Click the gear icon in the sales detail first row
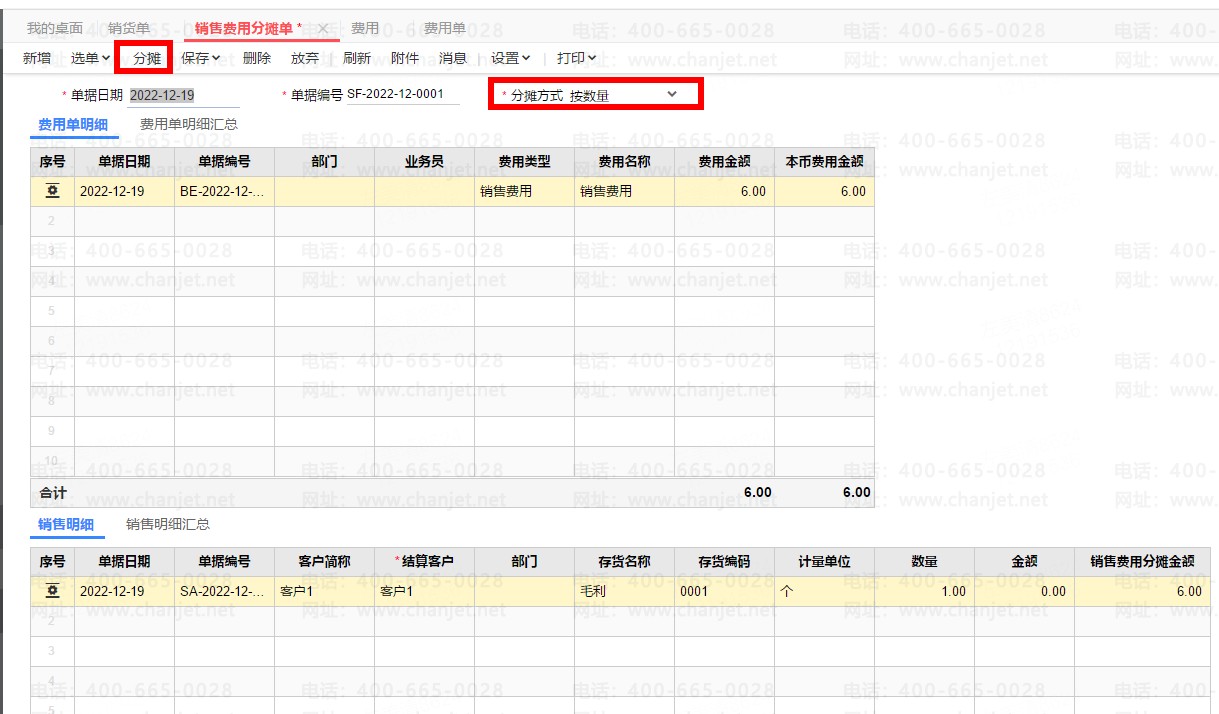The width and height of the screenshot is (1219, 714). 52,591
